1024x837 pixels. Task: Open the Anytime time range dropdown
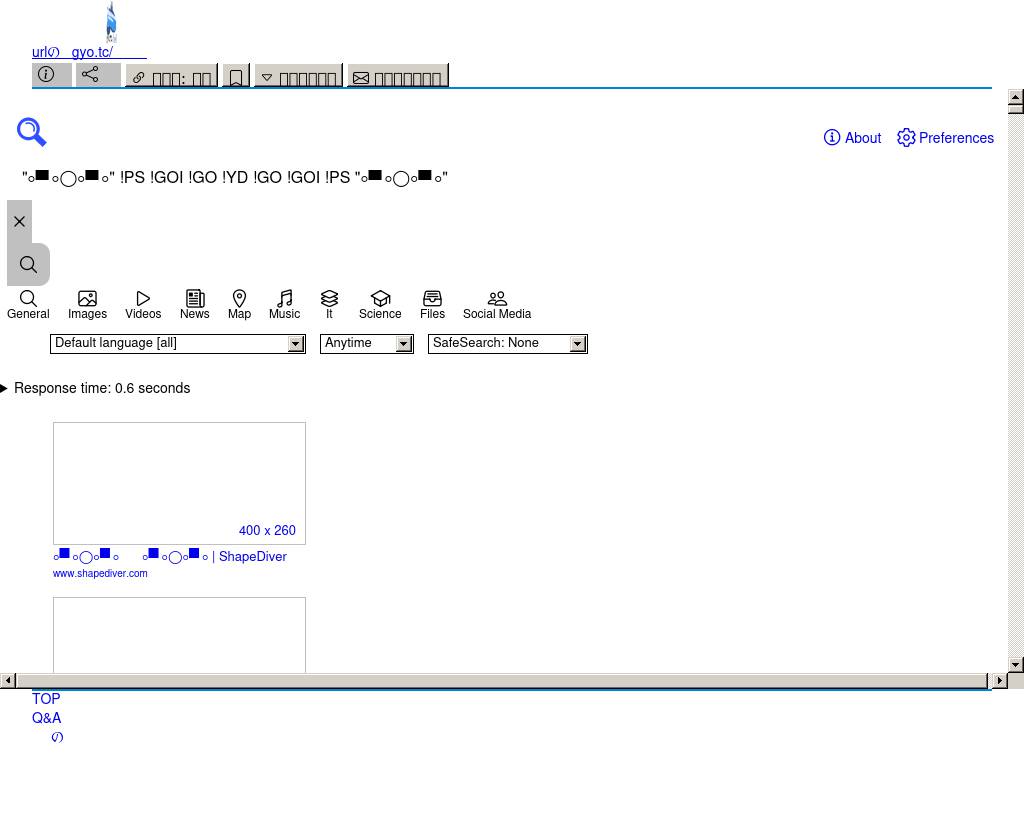(x=366, y=343)
